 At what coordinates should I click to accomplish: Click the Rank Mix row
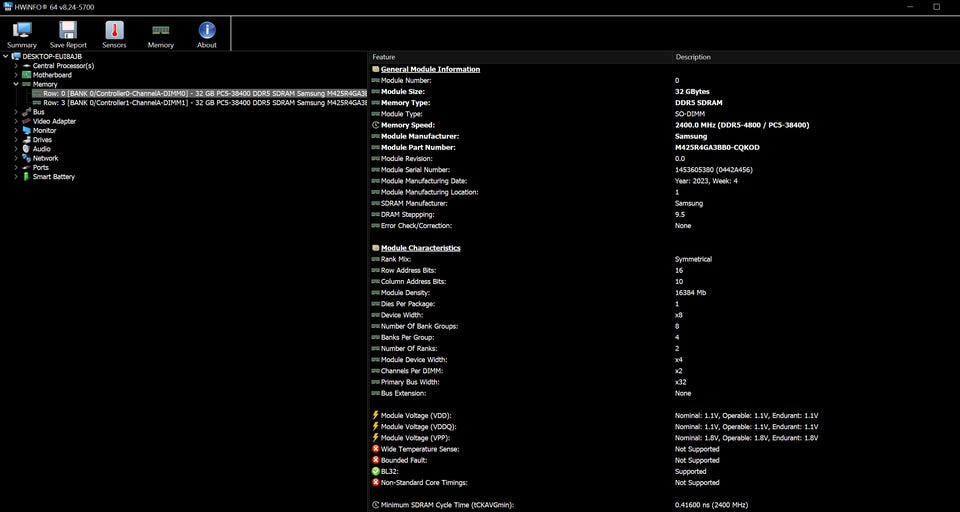click(664, 259)
